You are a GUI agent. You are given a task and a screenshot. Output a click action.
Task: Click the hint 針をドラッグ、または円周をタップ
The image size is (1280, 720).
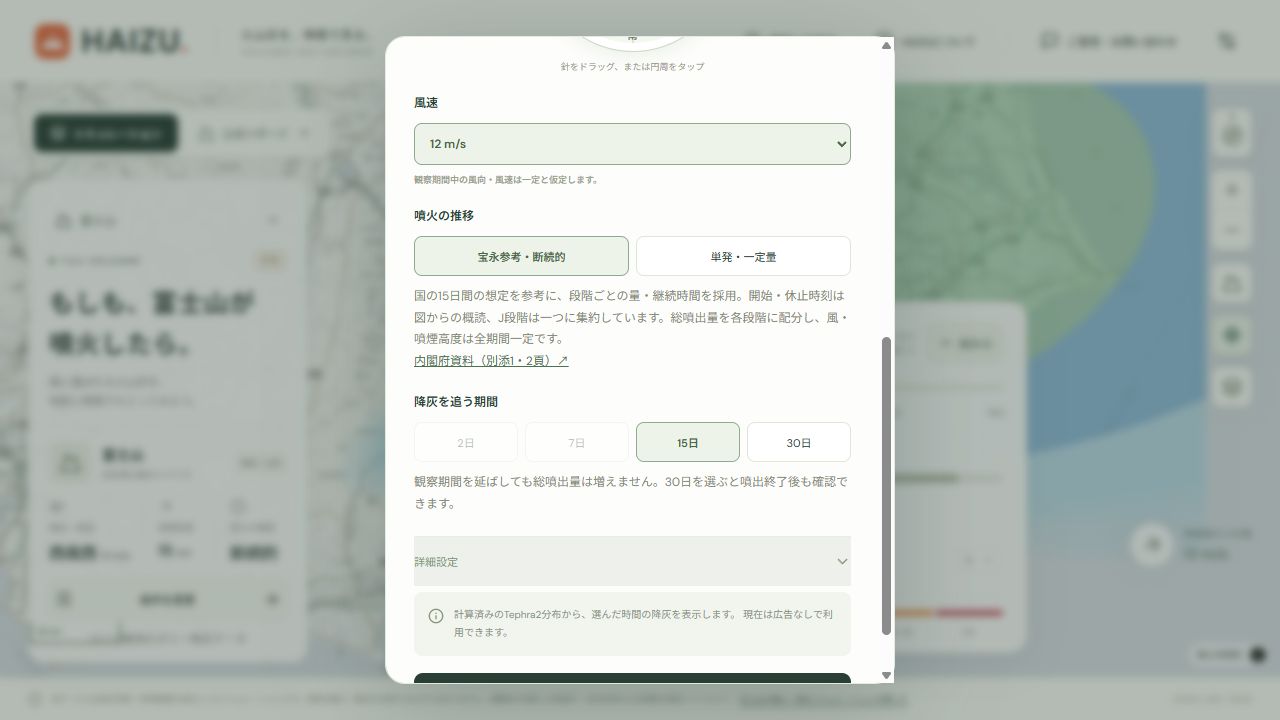point(632,67)
